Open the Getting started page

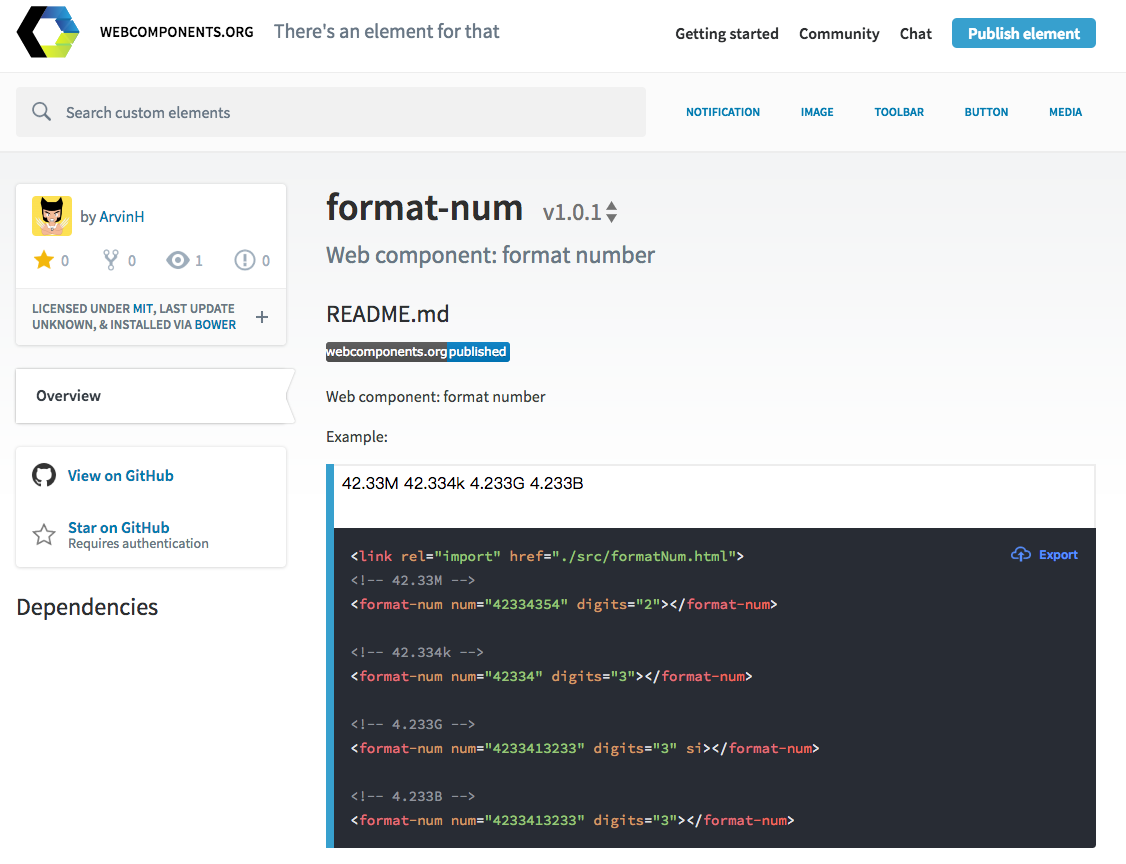(x=727, y=34)
